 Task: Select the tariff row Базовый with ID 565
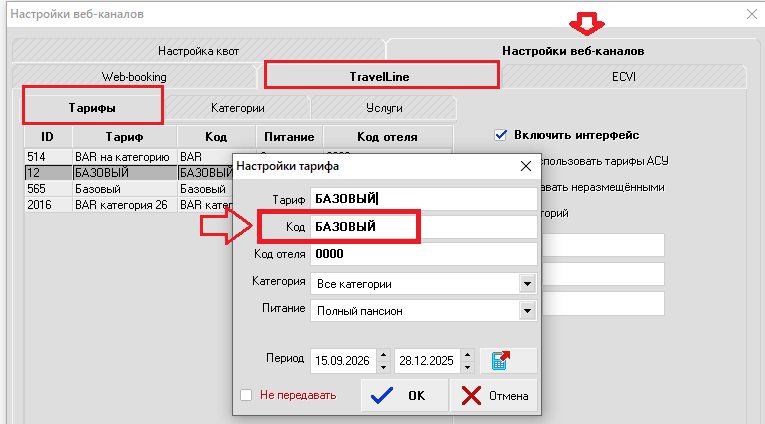[129, 189]
